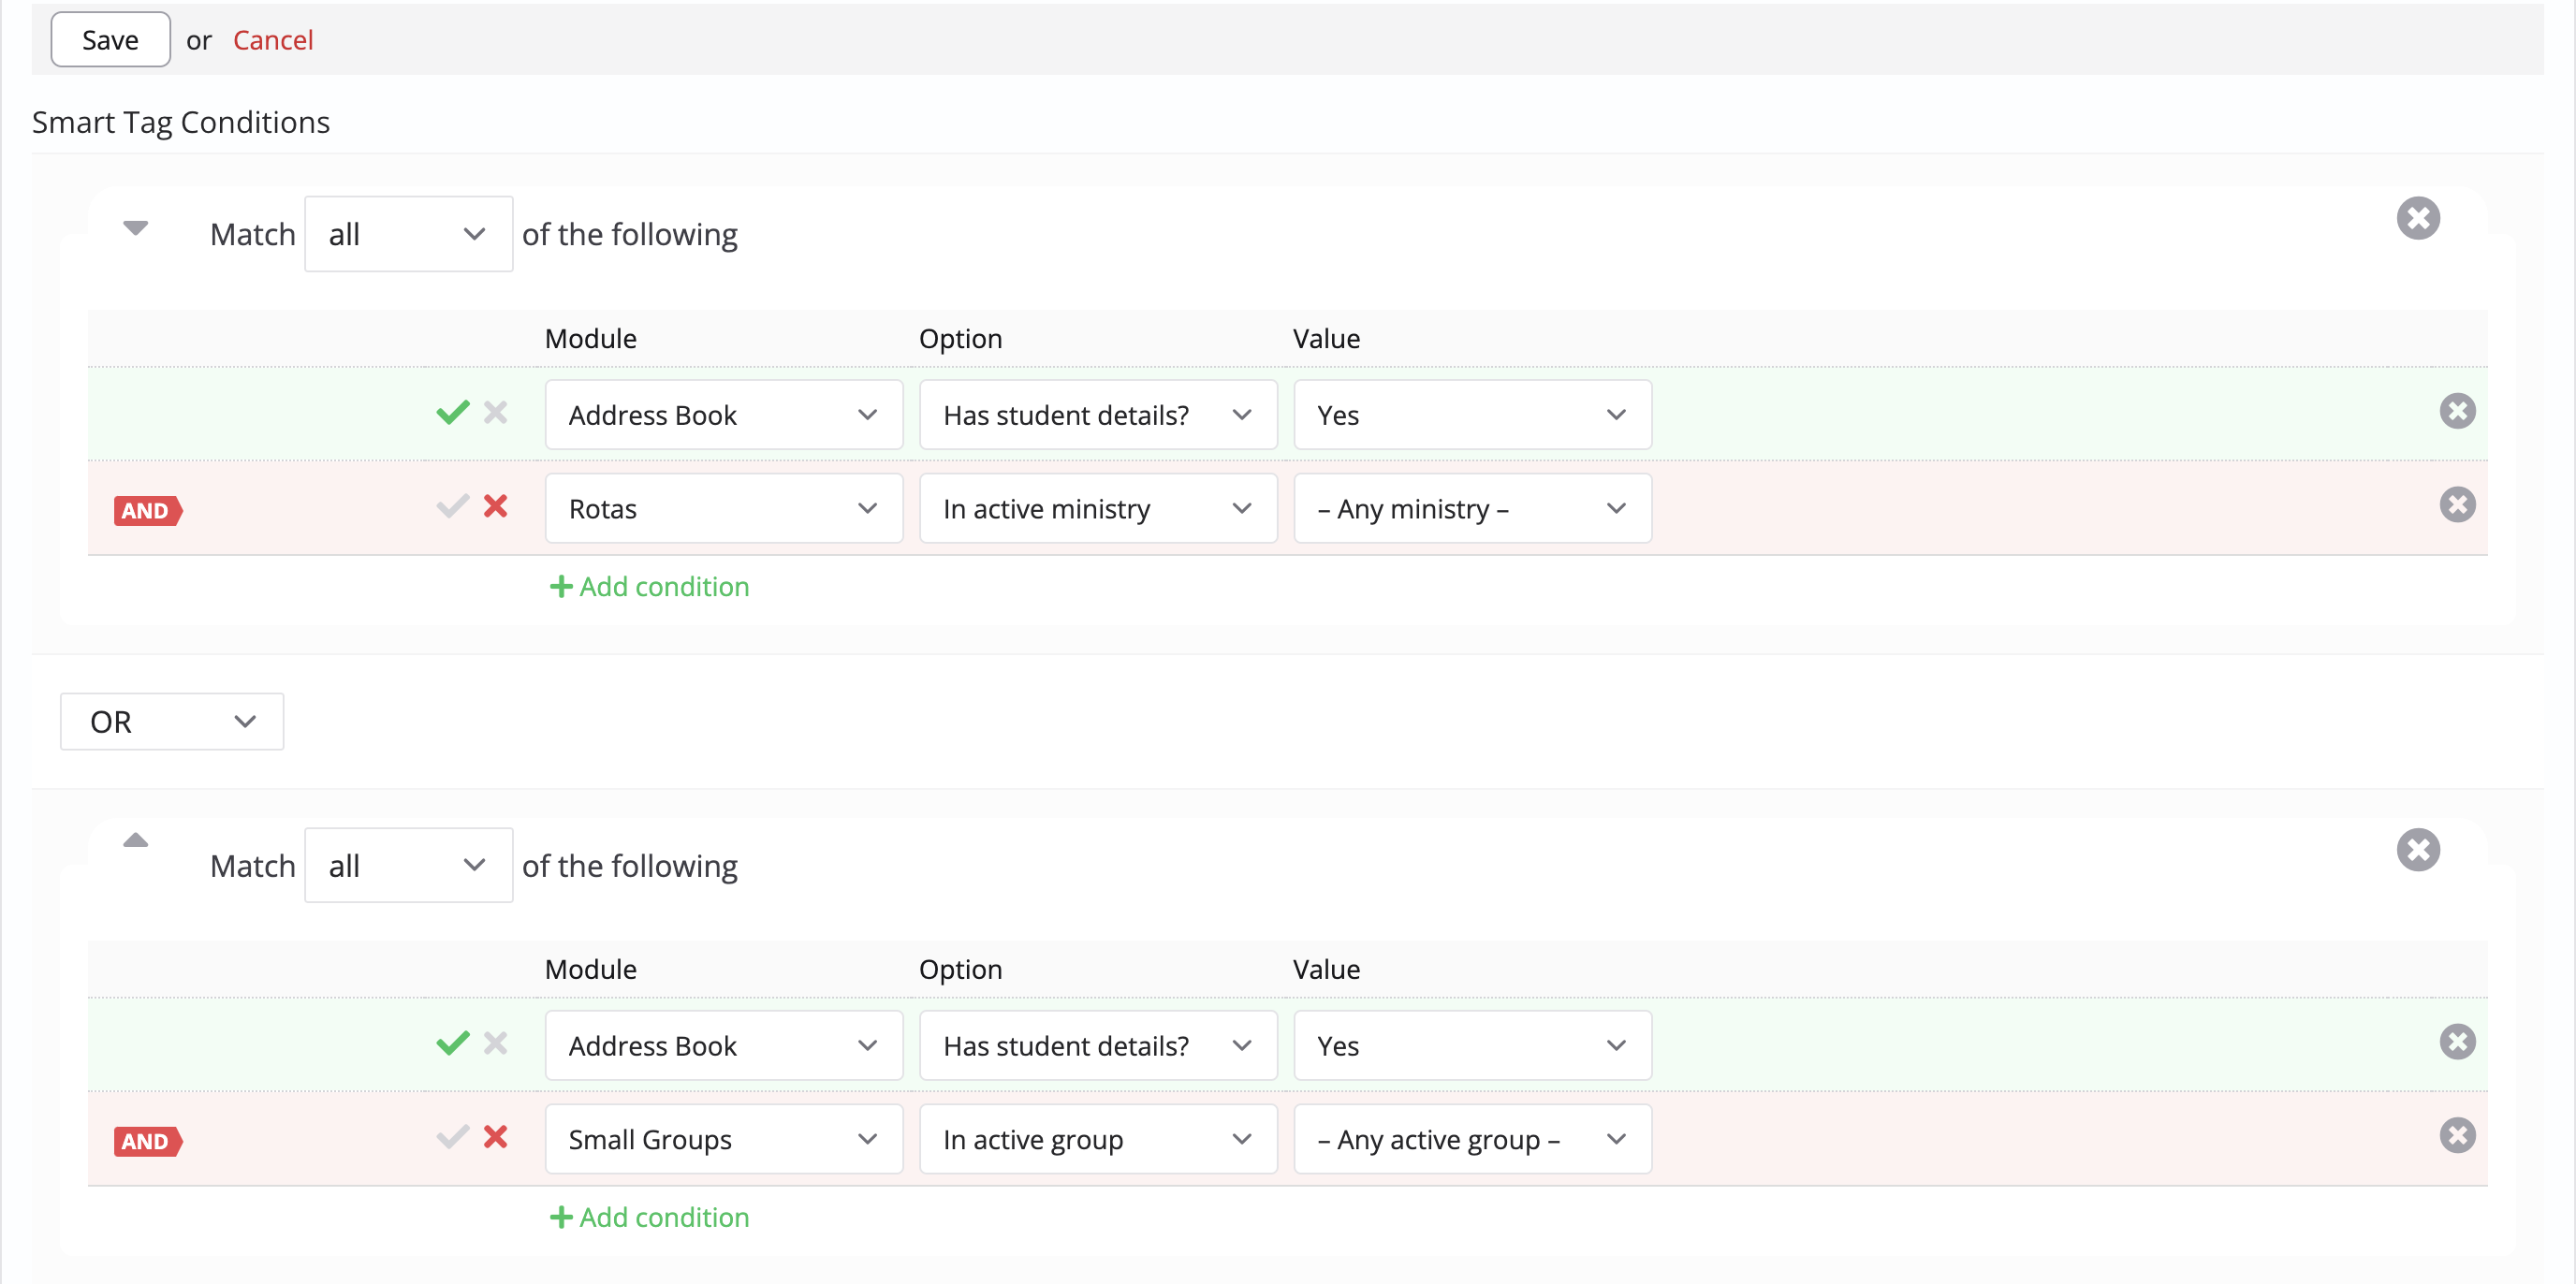Remove the first condition group

pyautogui.click(x=2418, y=218)
